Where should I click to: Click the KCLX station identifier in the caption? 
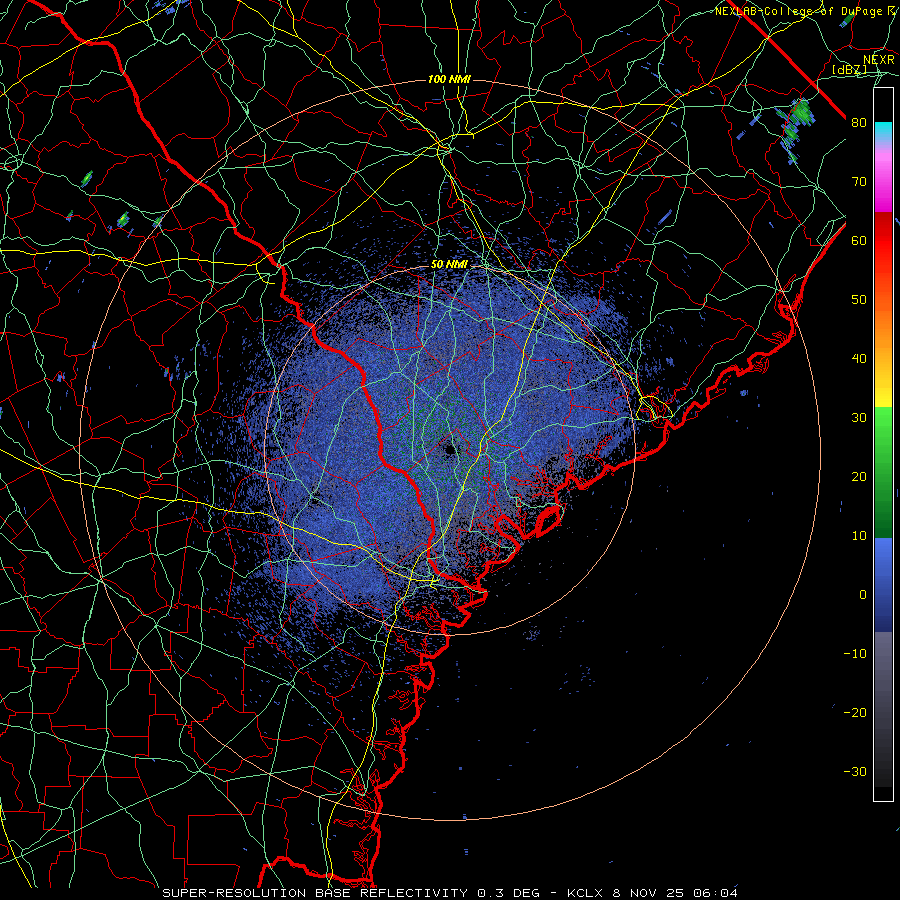point(585,893)
